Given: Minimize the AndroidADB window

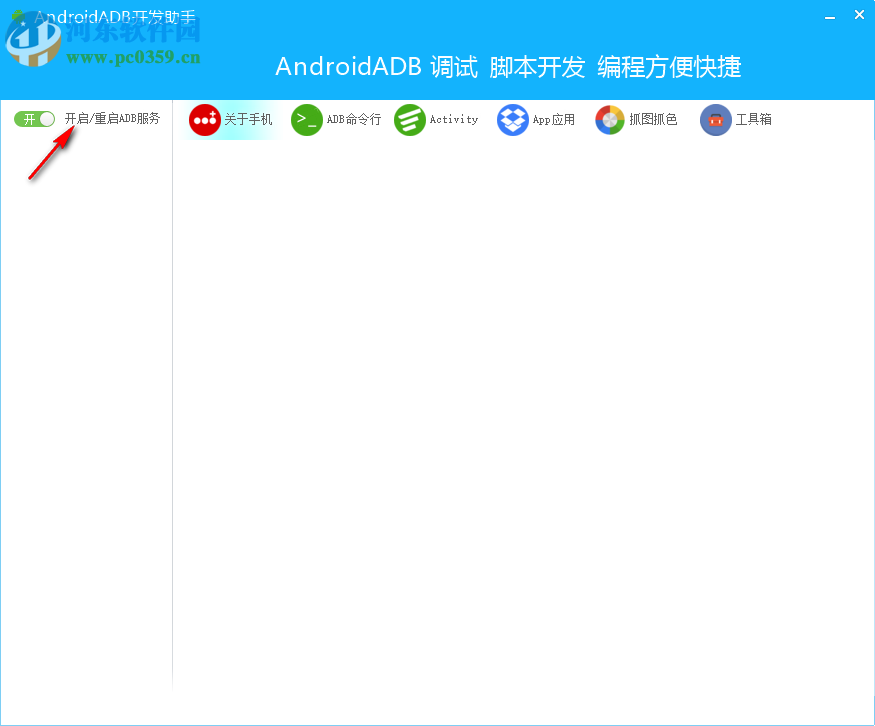Looking at the screenshot, I should point(829,15).
